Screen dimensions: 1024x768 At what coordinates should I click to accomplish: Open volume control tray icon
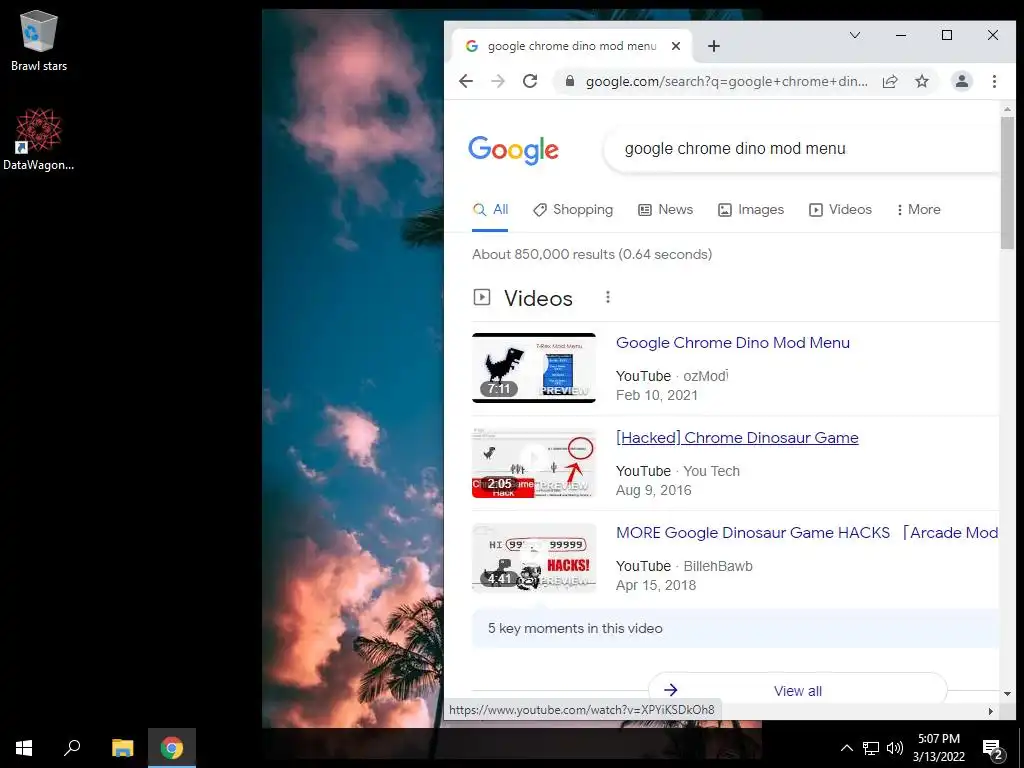coord(895,748)
